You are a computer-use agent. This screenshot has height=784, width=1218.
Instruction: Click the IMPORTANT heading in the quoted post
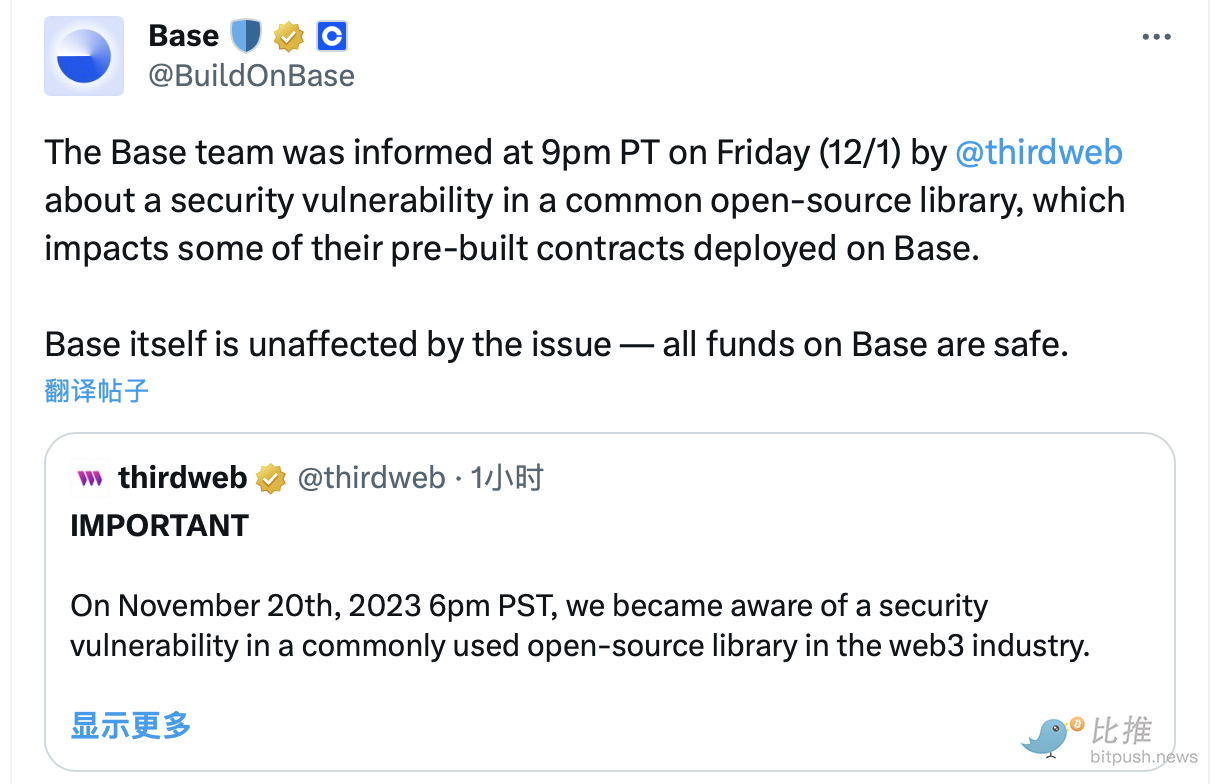159,526
